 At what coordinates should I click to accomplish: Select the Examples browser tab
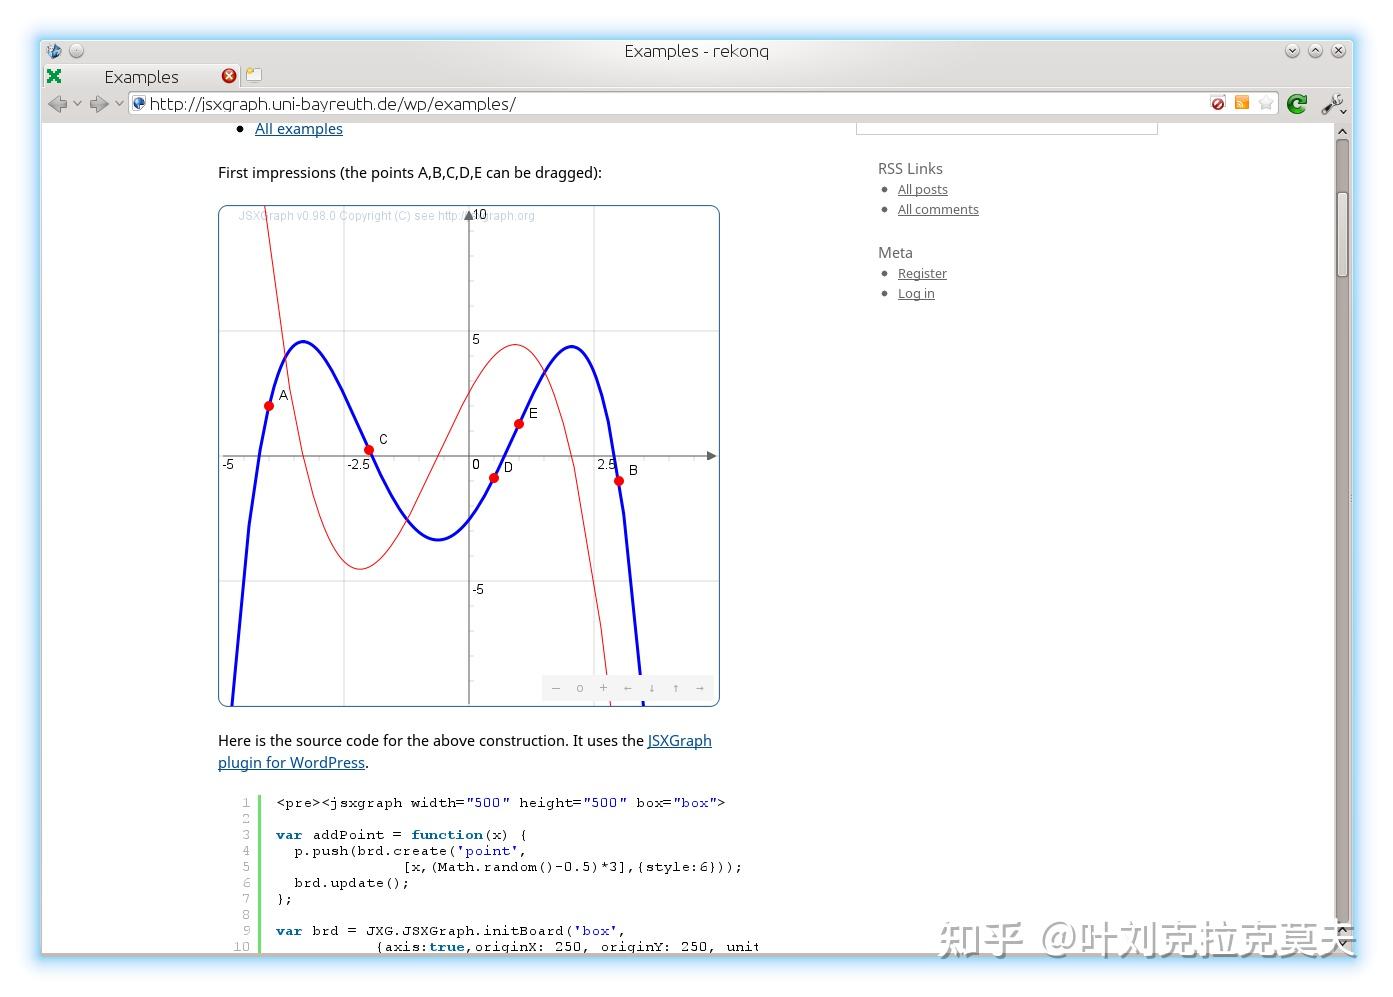click(140, 76)
